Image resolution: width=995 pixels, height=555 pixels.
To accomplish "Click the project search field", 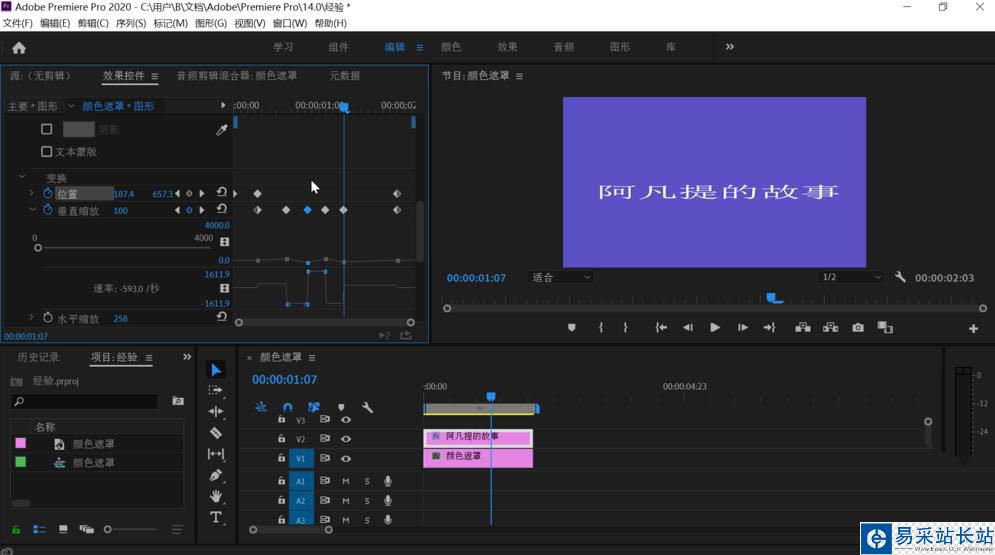I will (x=85, y=401).
